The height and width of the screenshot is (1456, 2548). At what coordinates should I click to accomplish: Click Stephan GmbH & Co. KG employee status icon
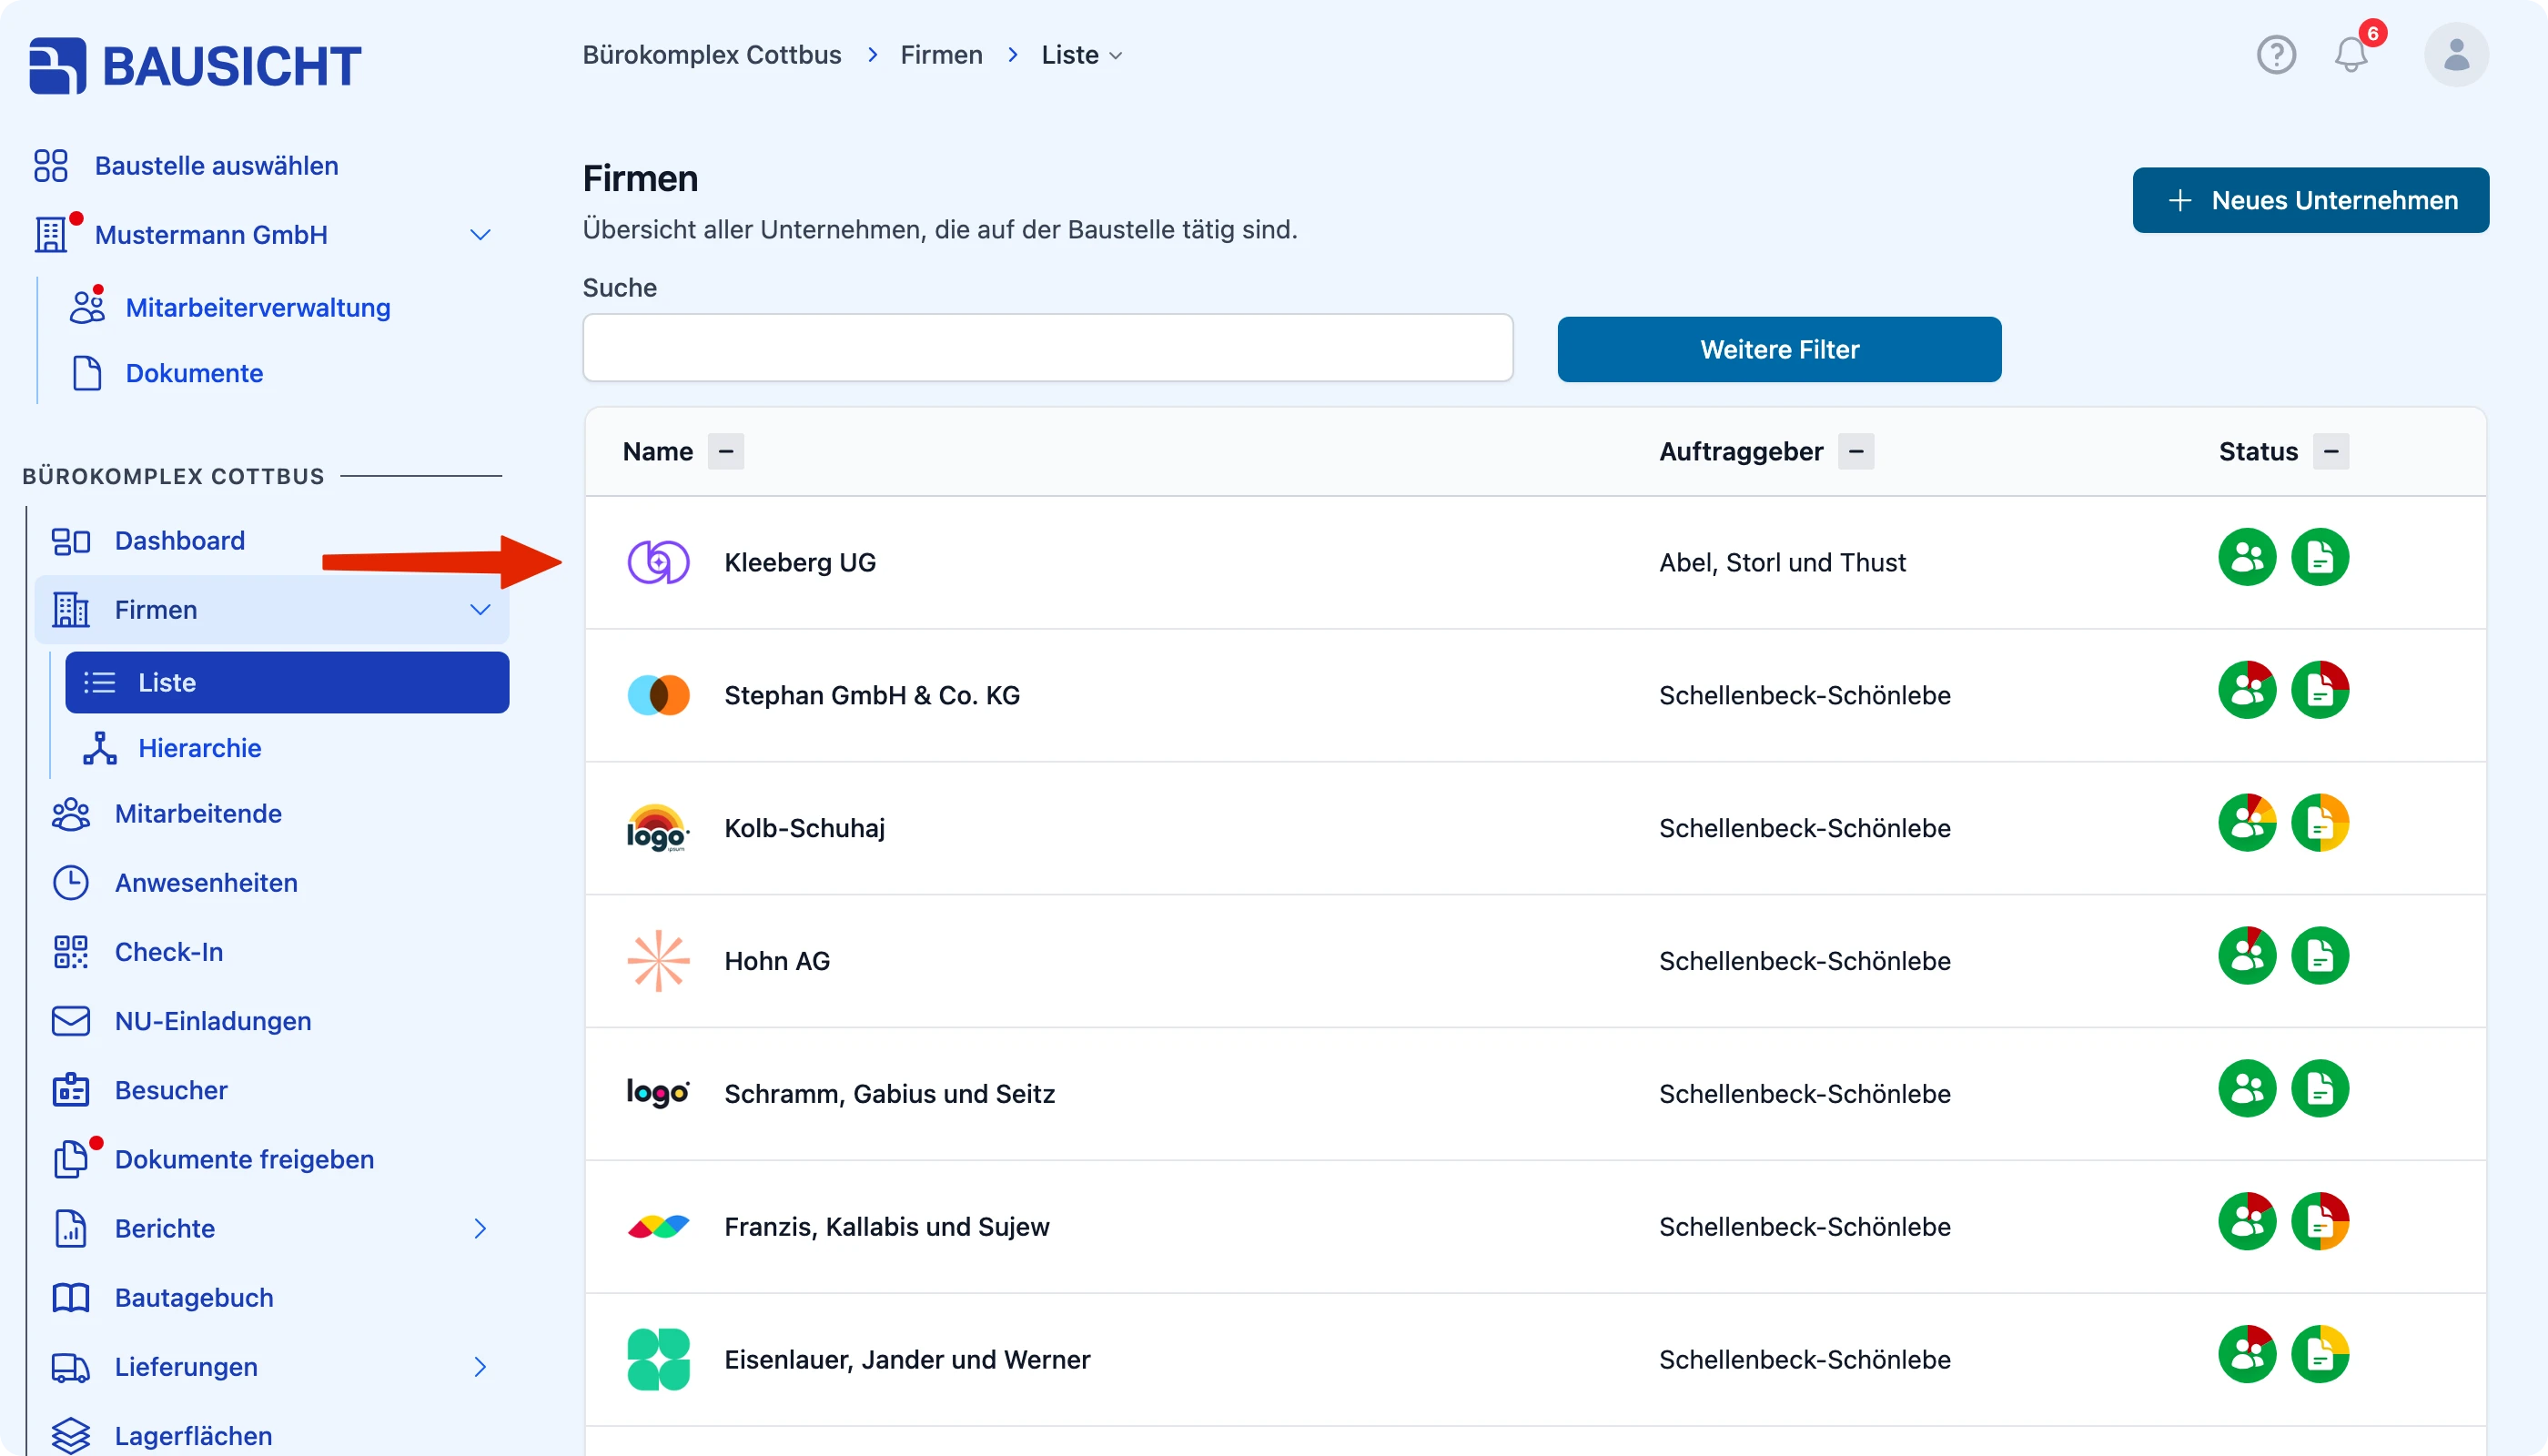[x=2246, y=690]
